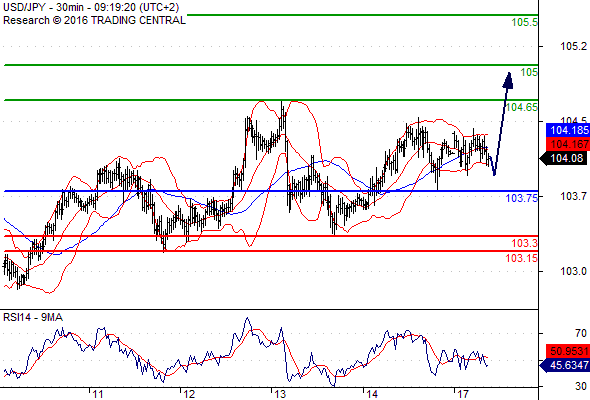Click date label 14 on time axis
This screenshot has width=590, height=400.
[x=372, y=394]
